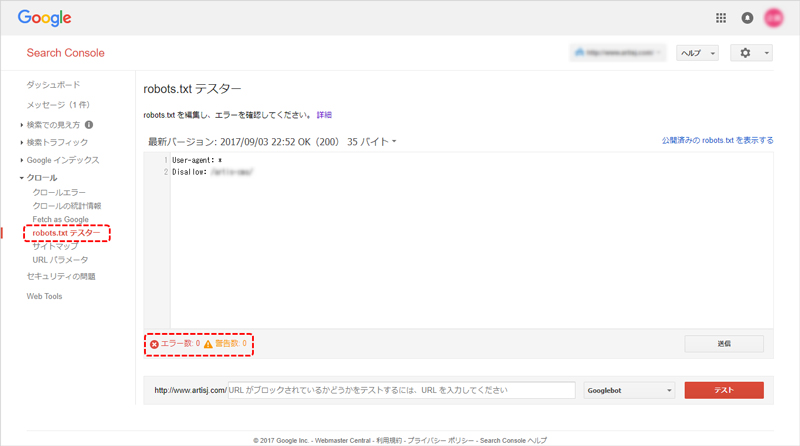Open the Googlebot user-agent dropdown
Image resolution: width=800 pixels, height=446 pixels.
click(x=629, y=390)
